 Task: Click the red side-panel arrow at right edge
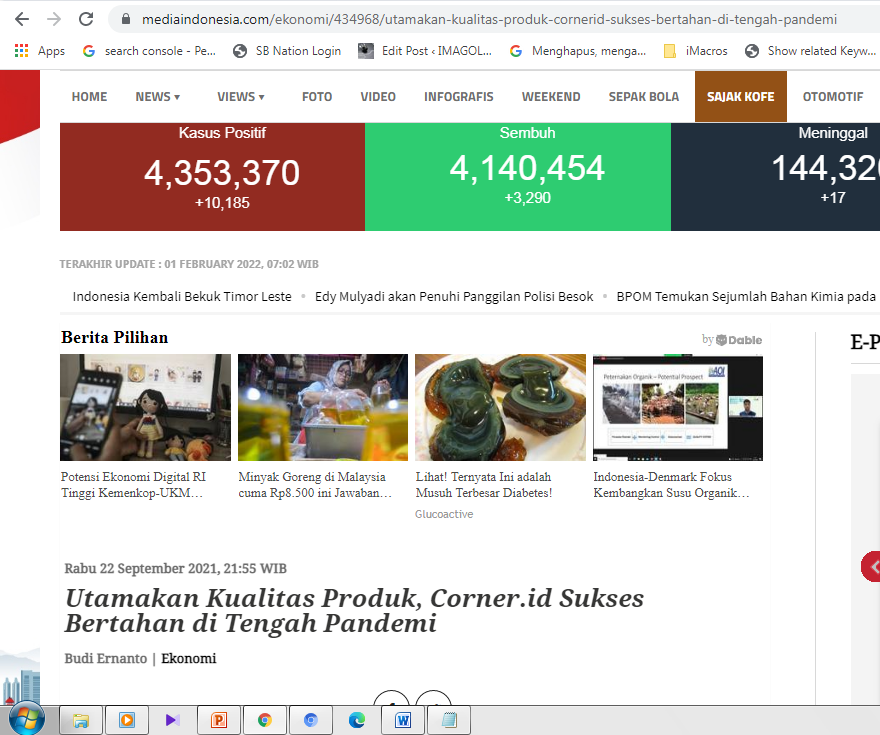(x=872, y=567)
